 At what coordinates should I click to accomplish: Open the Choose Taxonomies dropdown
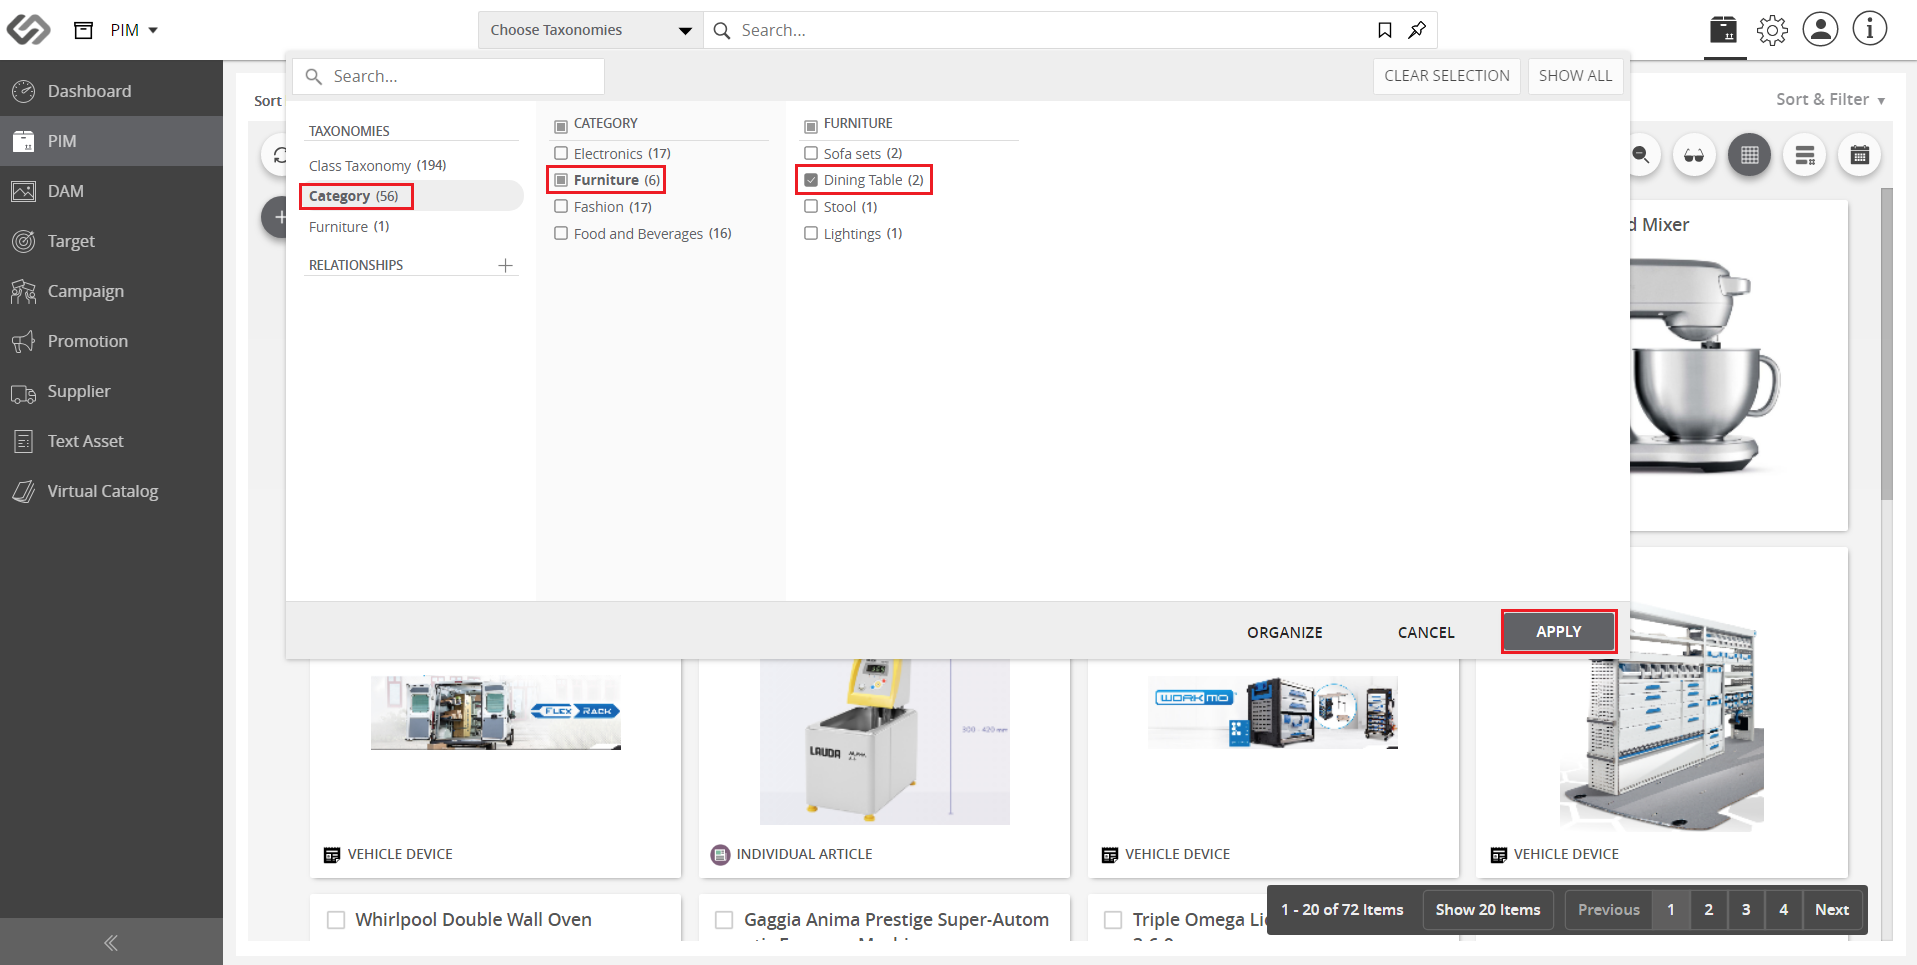(x=591, y=30)
